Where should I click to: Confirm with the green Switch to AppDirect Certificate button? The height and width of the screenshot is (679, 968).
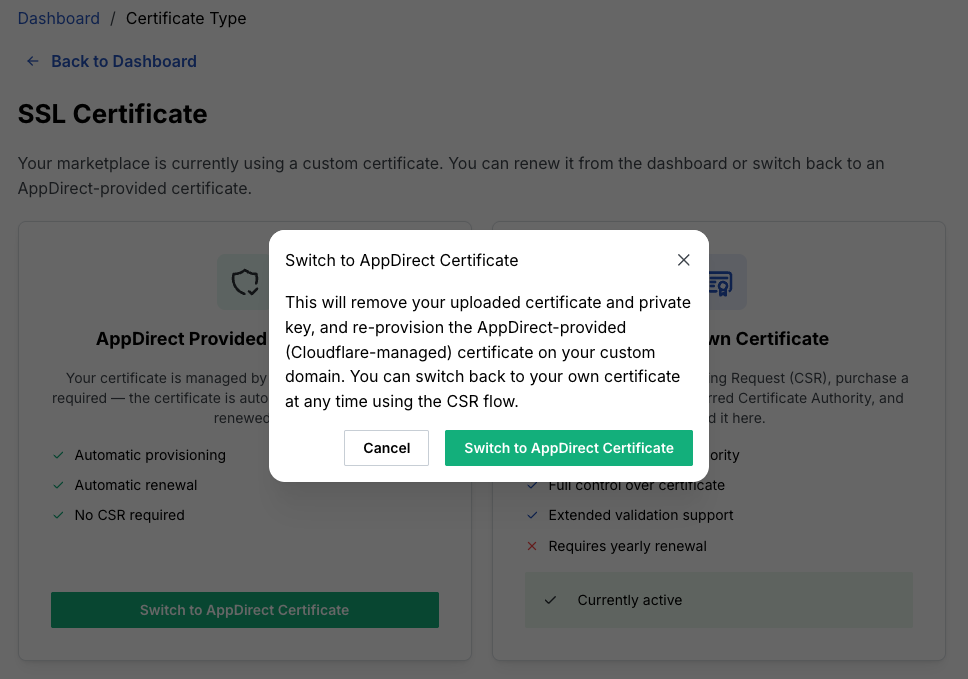point(569,448)
